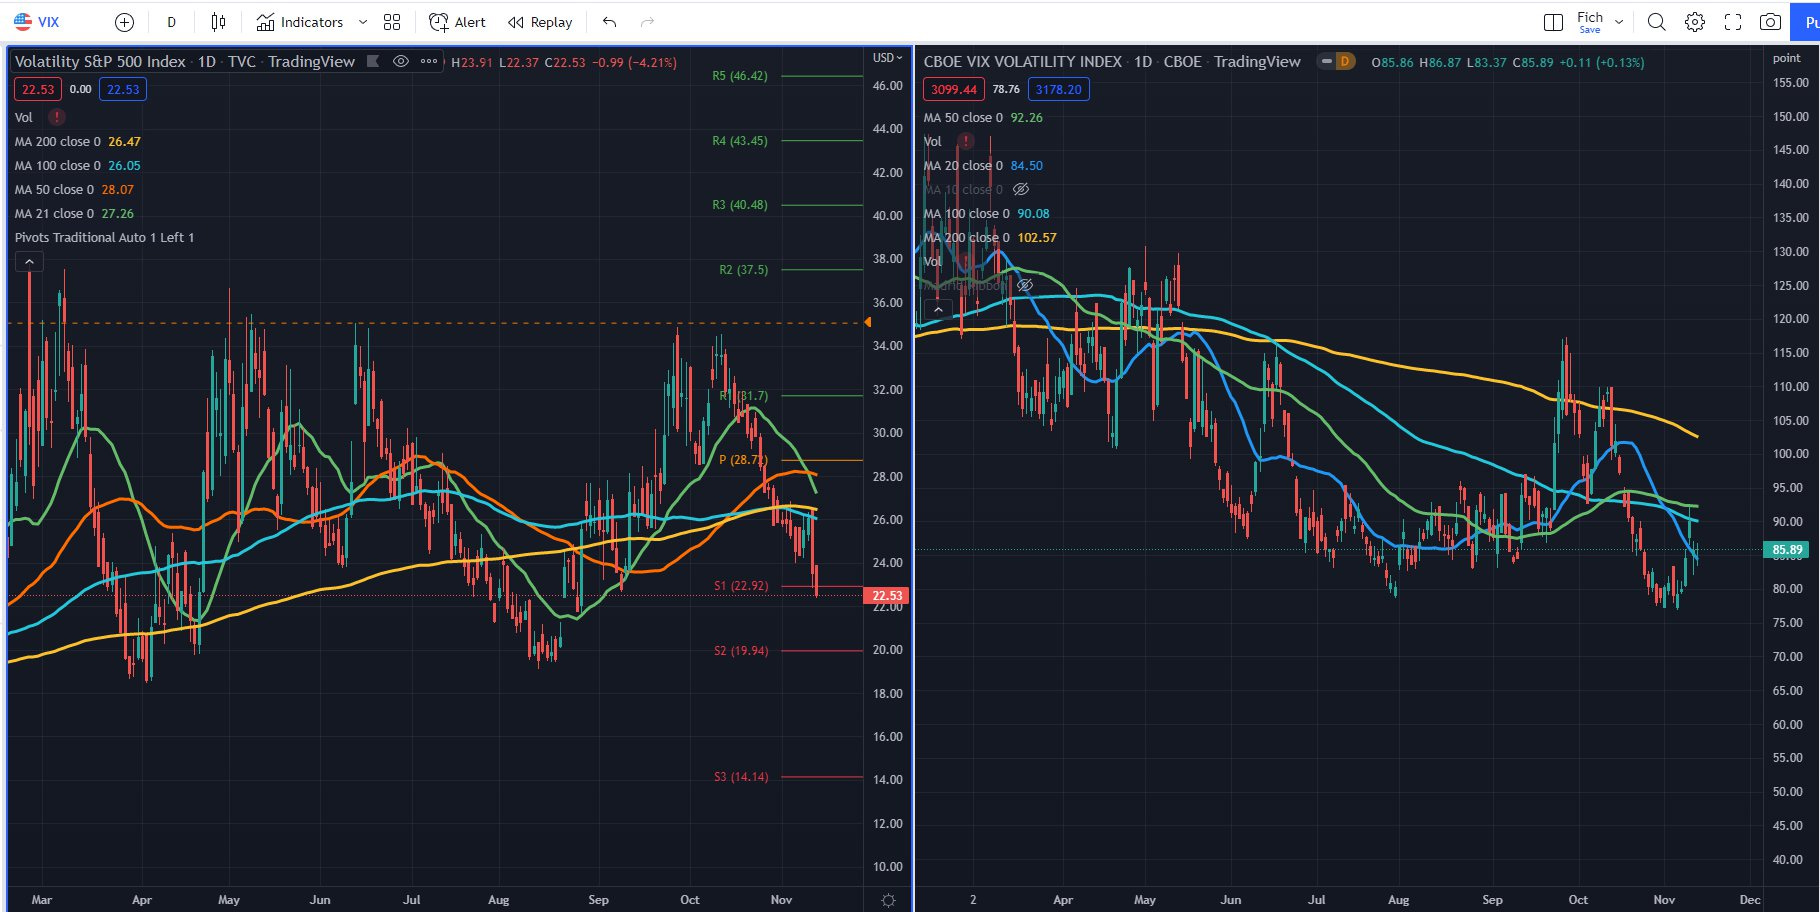The width and height of the screenshot is (1820, 912).
Task: Click the blue 3178.20 buy price button
Action: 1058,89
